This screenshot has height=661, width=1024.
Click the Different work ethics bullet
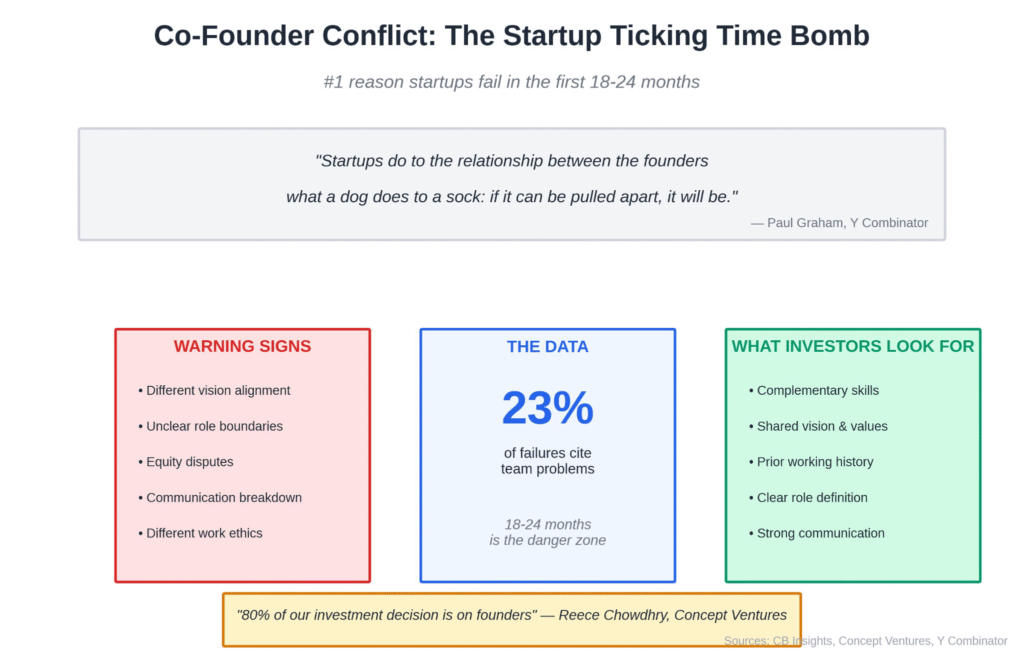click(204, 533)
